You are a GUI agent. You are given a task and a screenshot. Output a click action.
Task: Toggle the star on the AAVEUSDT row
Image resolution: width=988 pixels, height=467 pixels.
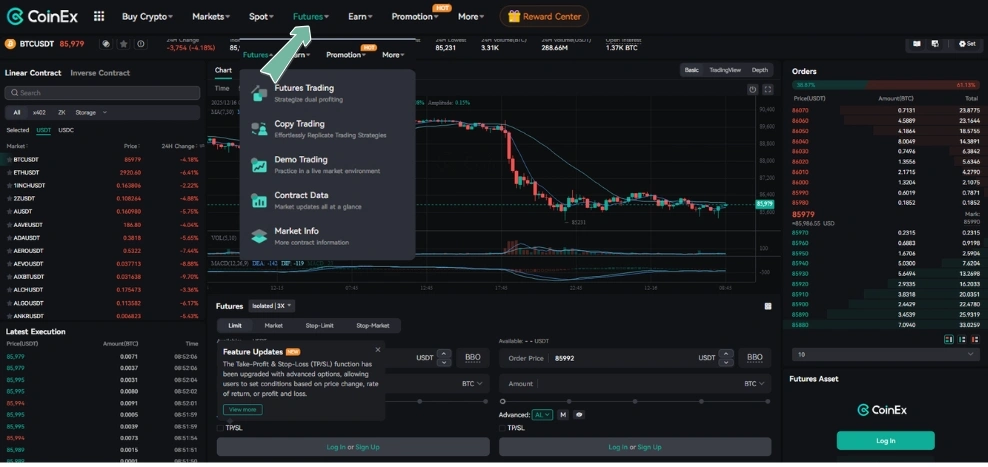[9, 224]
